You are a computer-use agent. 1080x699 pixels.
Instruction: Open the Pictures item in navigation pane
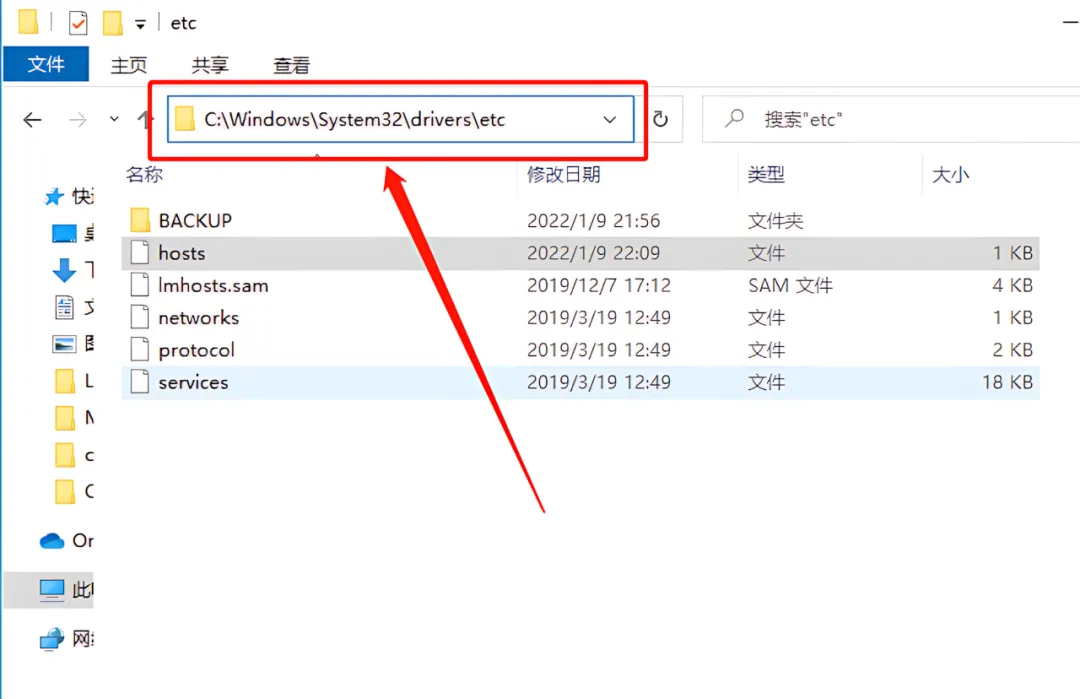click(64, 344)
